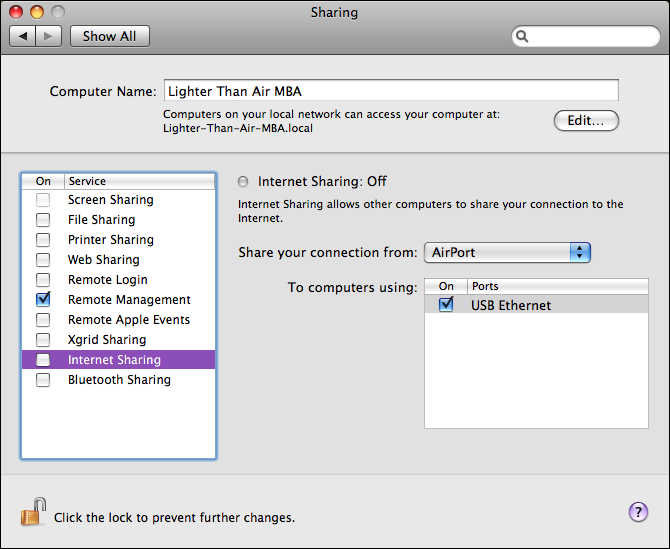This screenshot has height=549, width=670.
Task: Click the search magnifier icon
Action: coord(523,36)
